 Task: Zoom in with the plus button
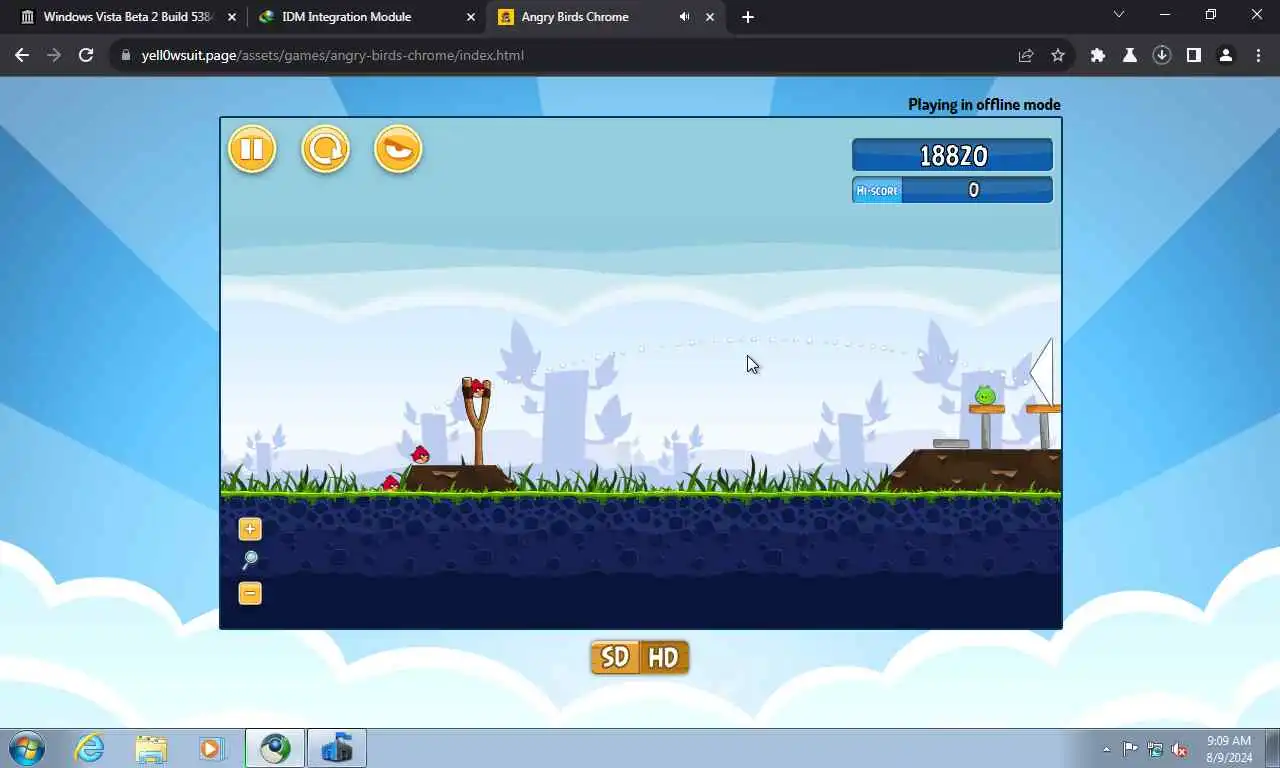pos(250,529)
